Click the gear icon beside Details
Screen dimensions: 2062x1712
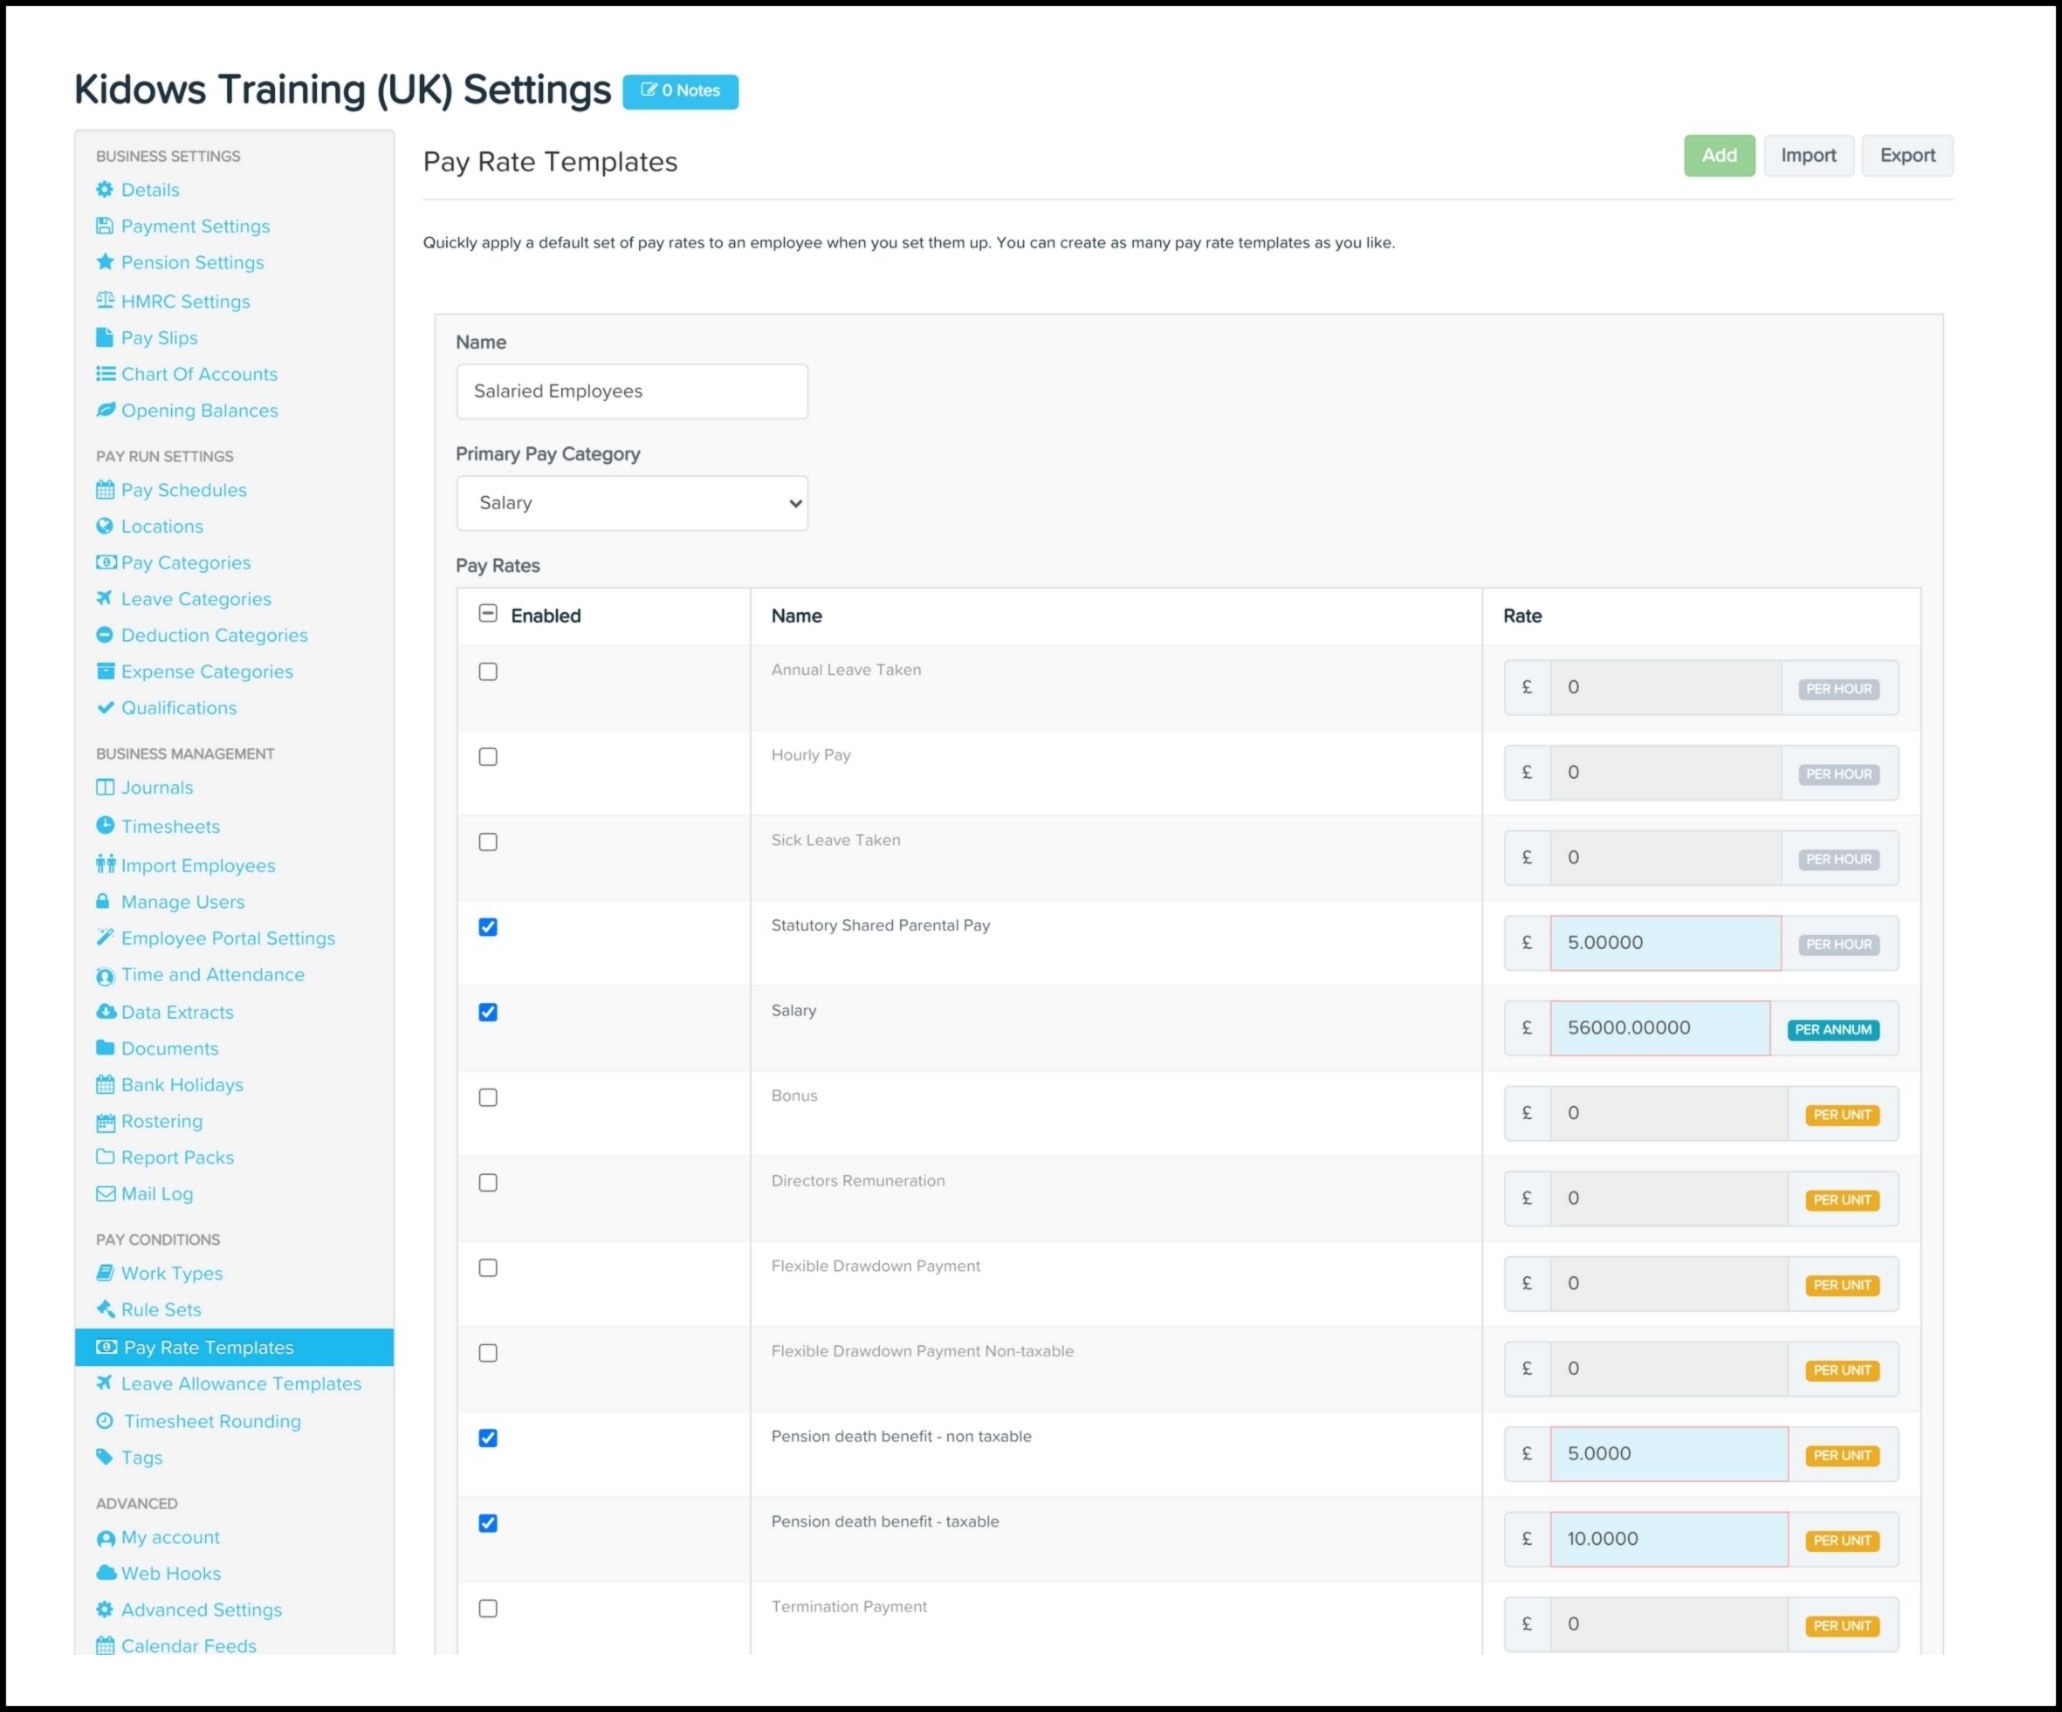point(104,189)
